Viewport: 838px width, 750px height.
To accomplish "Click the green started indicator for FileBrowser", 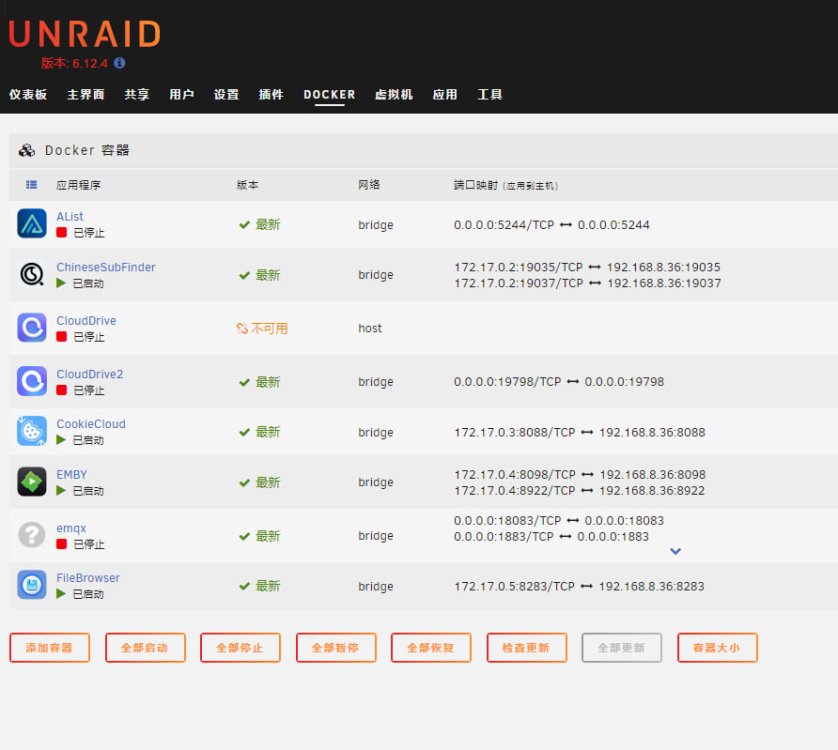I will click(61, 593).
